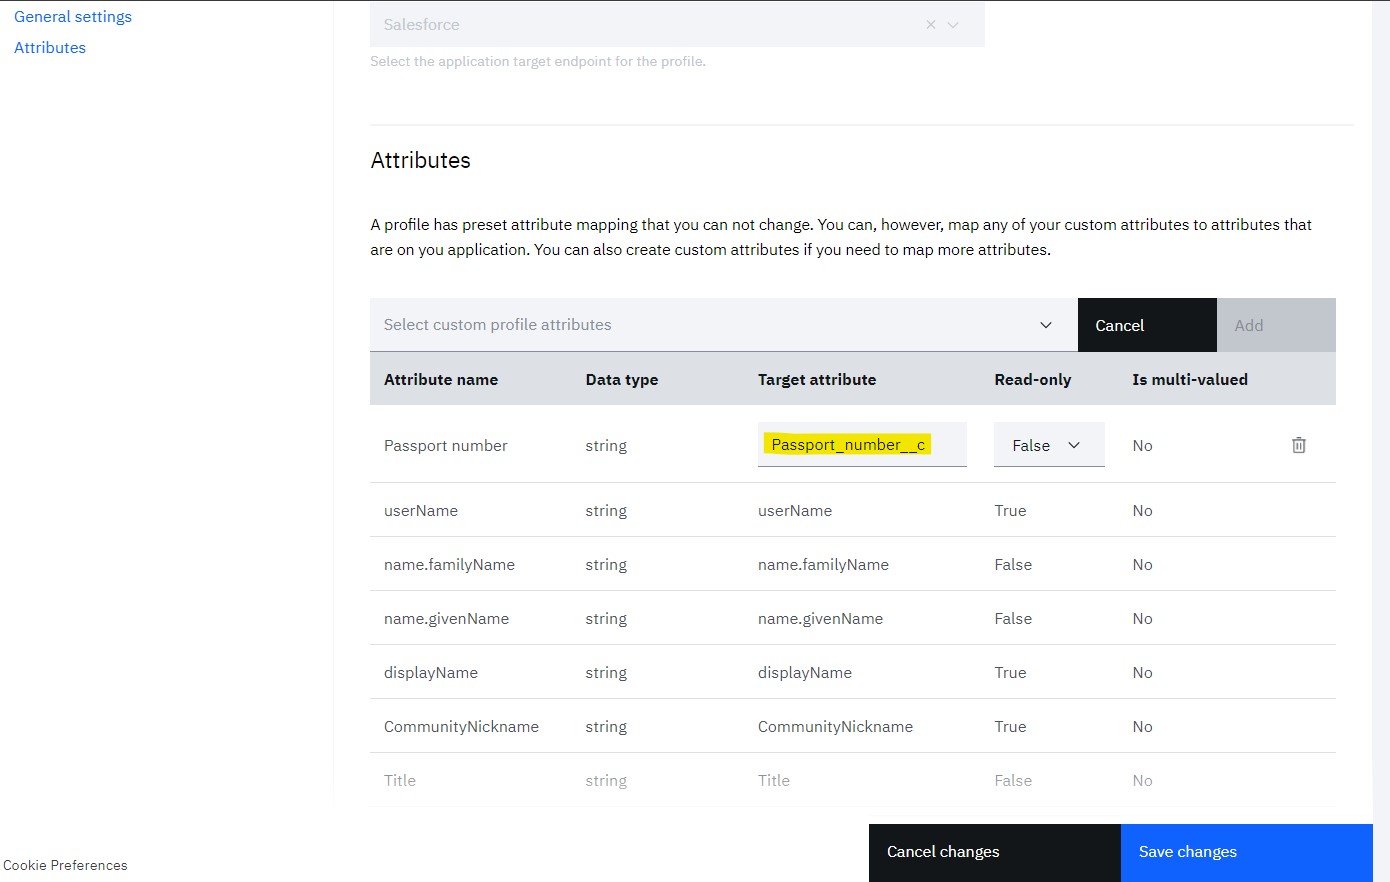The width and height of the screenshot is (1390, 882).
Task: Delete the Passport number attribute row
Action: pyautogui.click(x=1298, y=445)
